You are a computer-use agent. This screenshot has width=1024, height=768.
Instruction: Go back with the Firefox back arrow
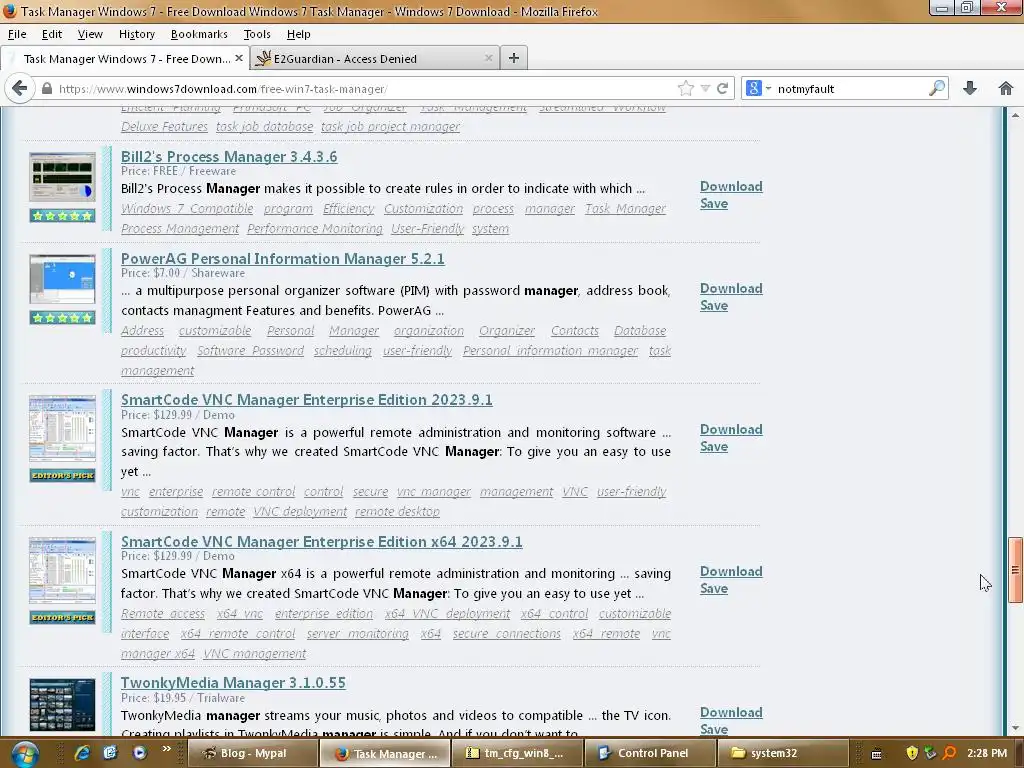pos(20,88)
